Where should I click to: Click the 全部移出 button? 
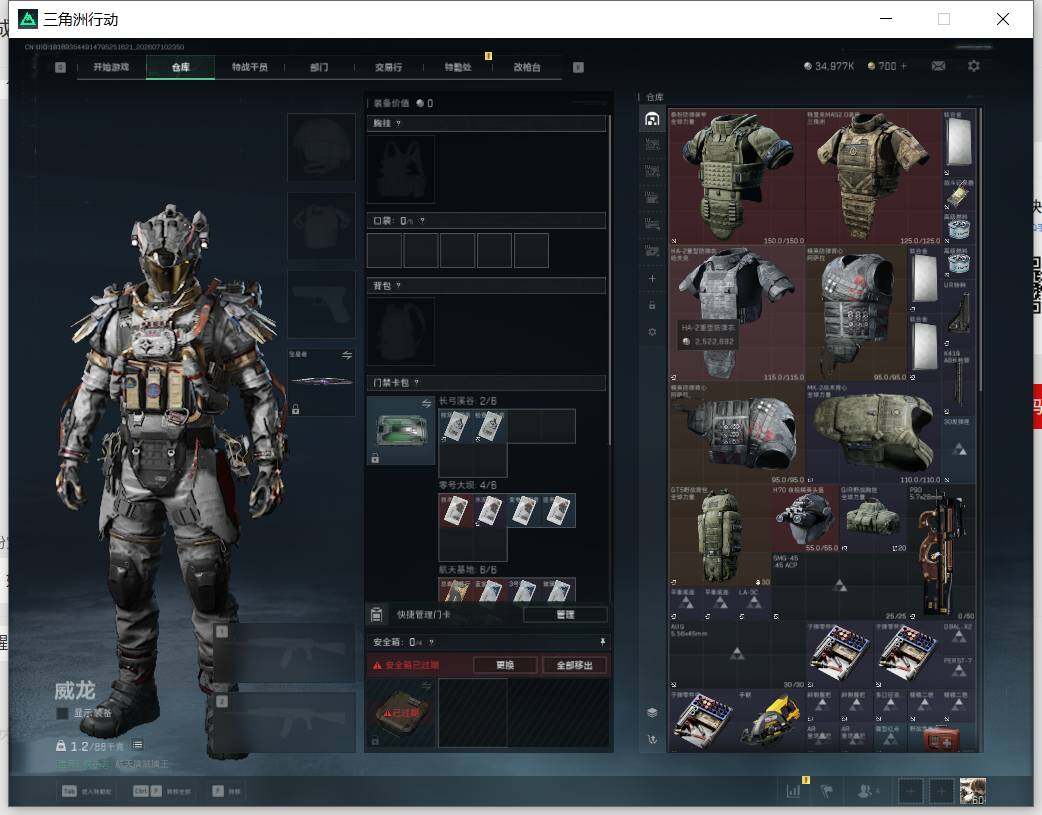[x=574, y=665]
